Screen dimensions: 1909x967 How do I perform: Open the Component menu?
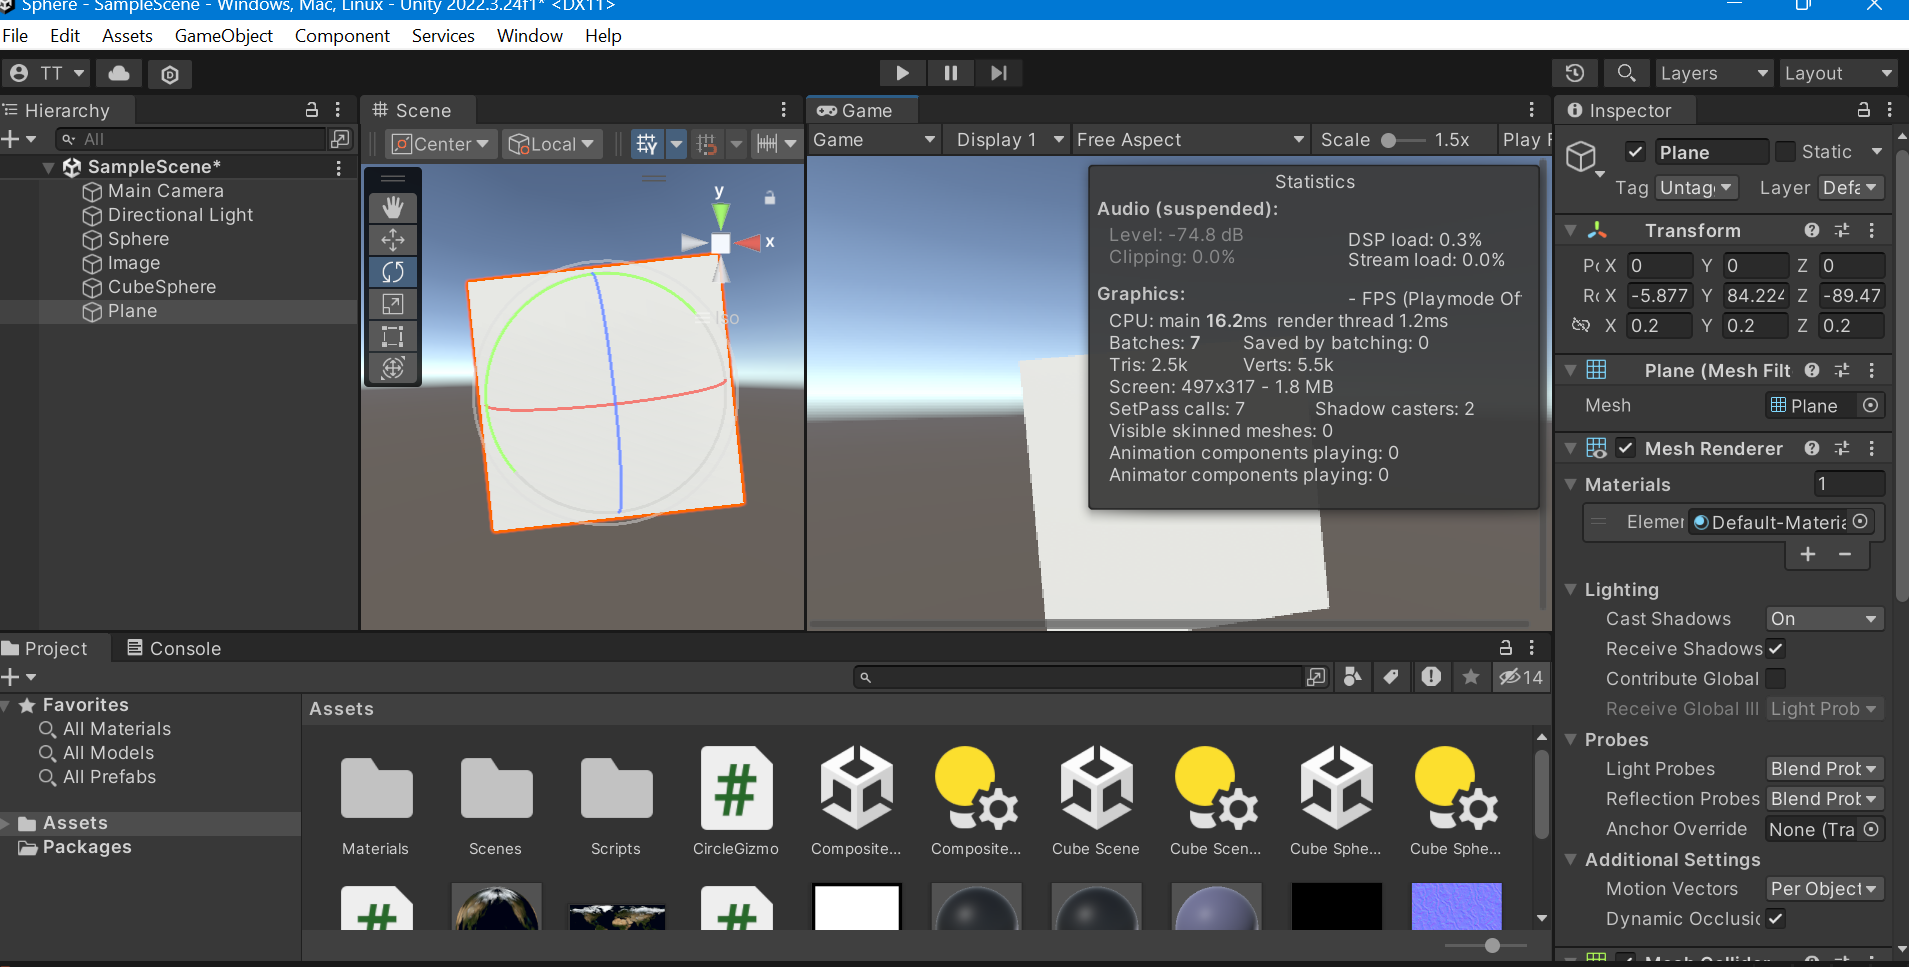[x=342, y=36]
